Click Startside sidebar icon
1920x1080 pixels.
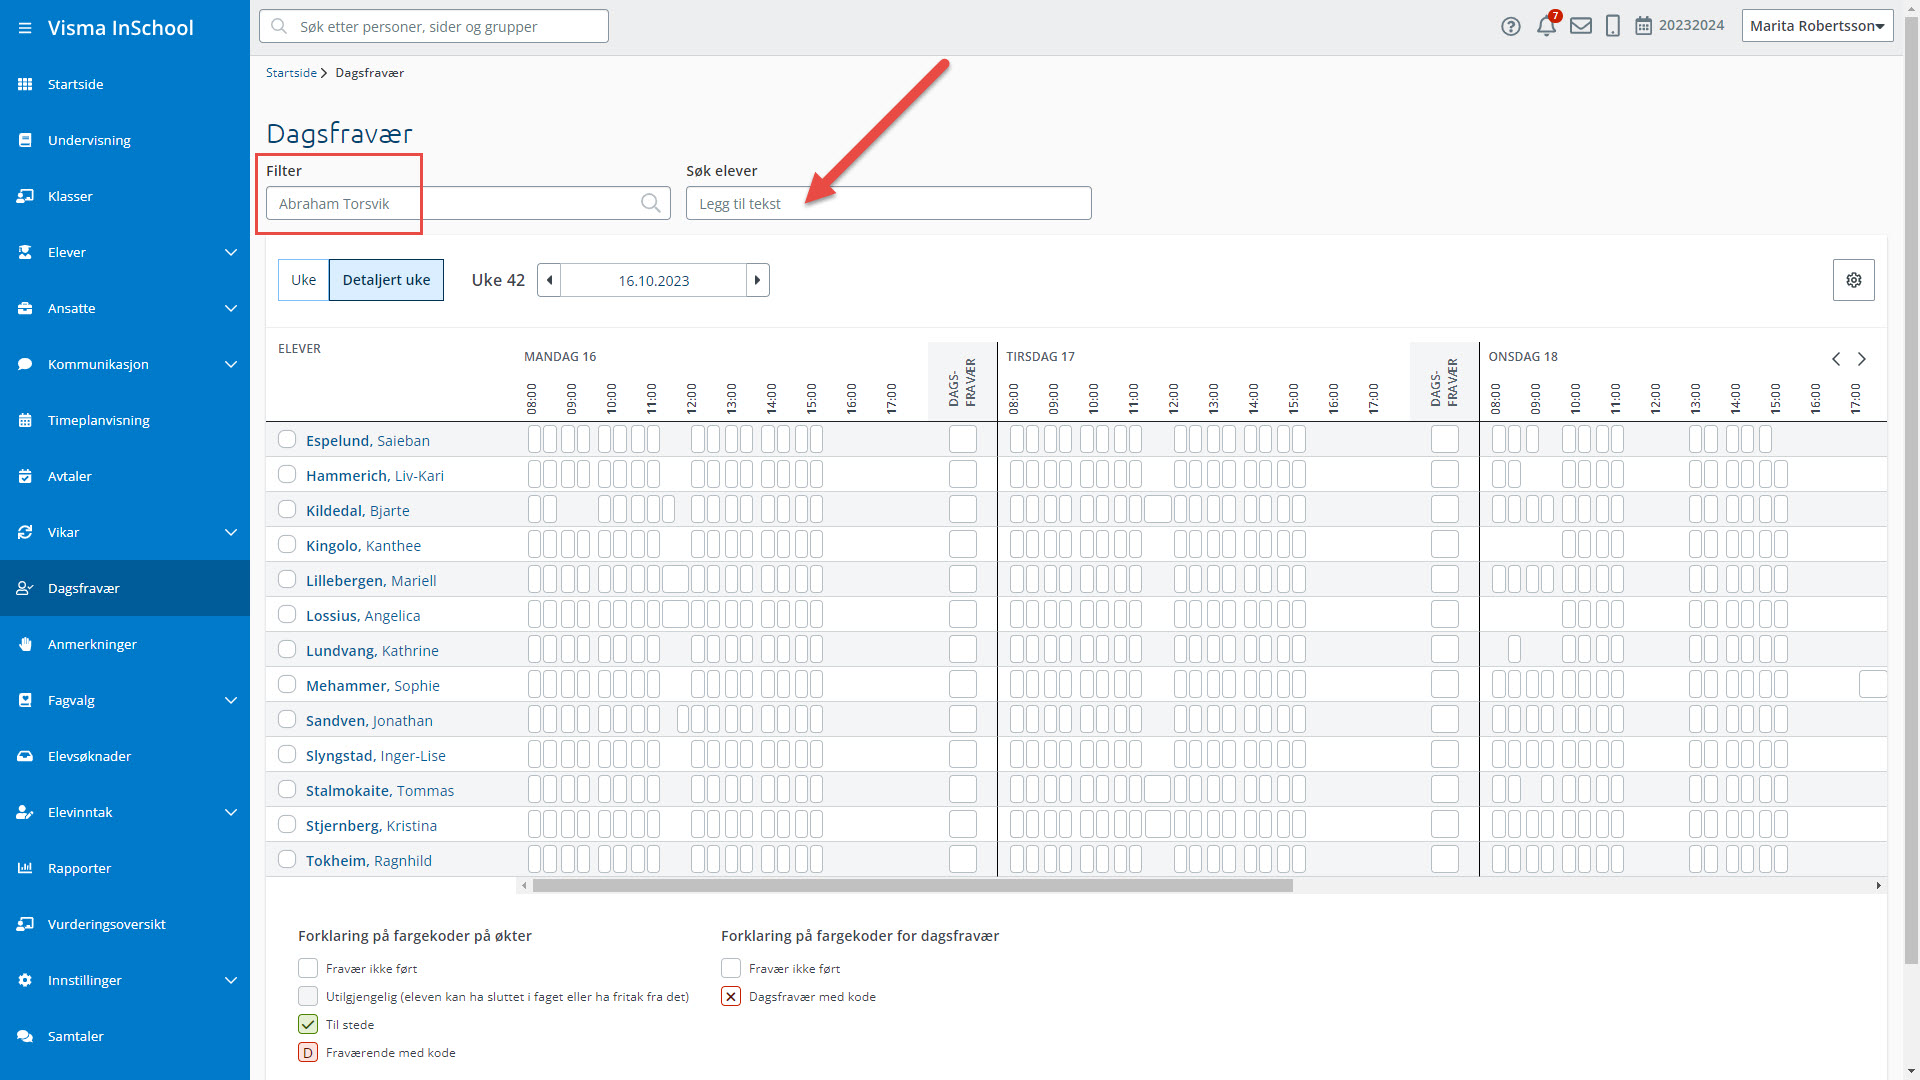pos(25,84)
